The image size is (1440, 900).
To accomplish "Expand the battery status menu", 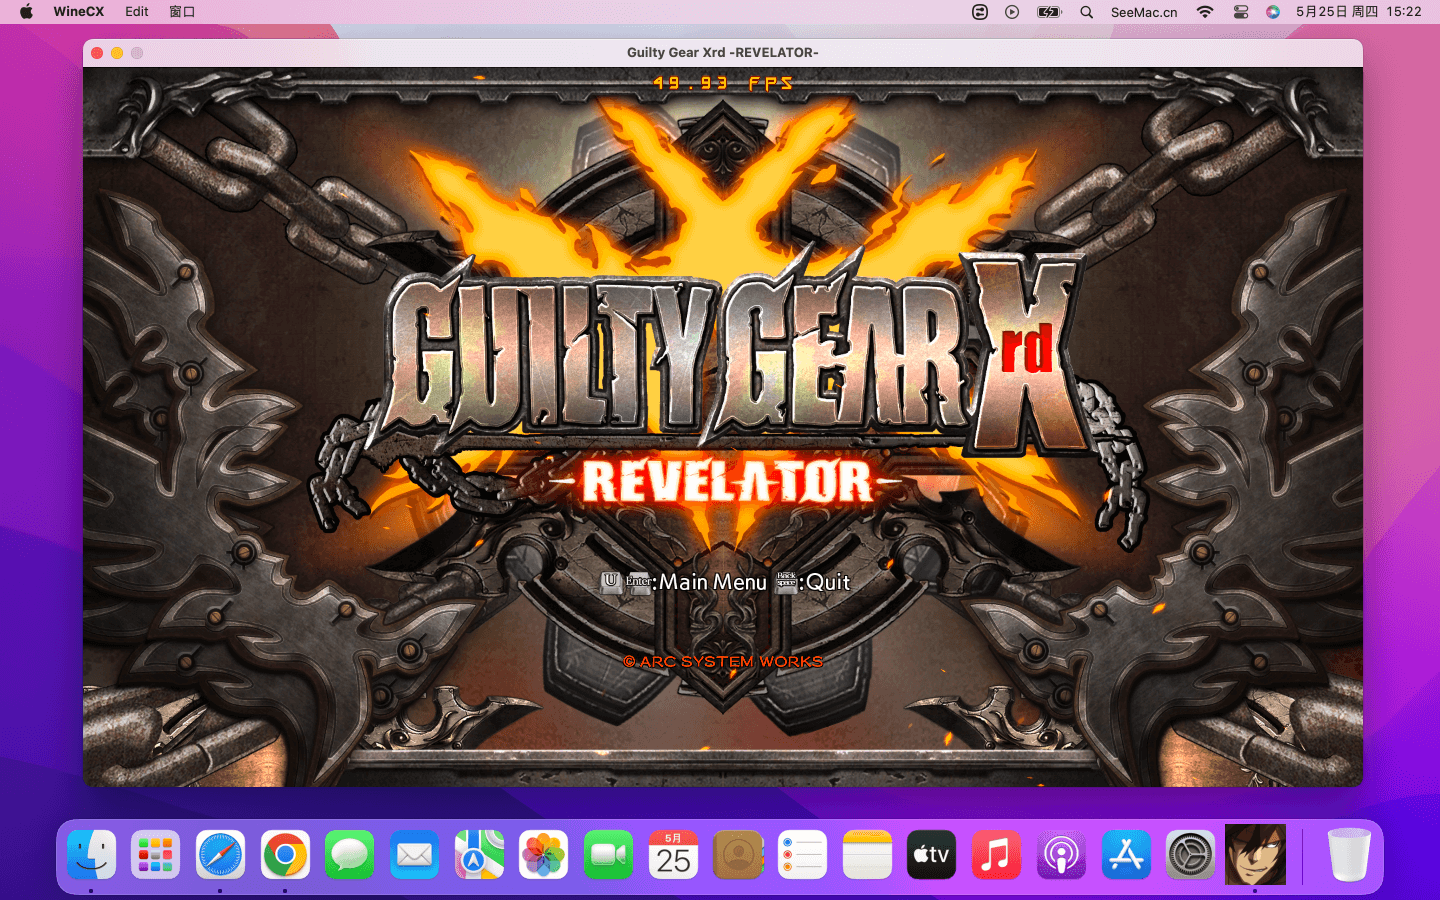I will click(x=1048, y=12).
